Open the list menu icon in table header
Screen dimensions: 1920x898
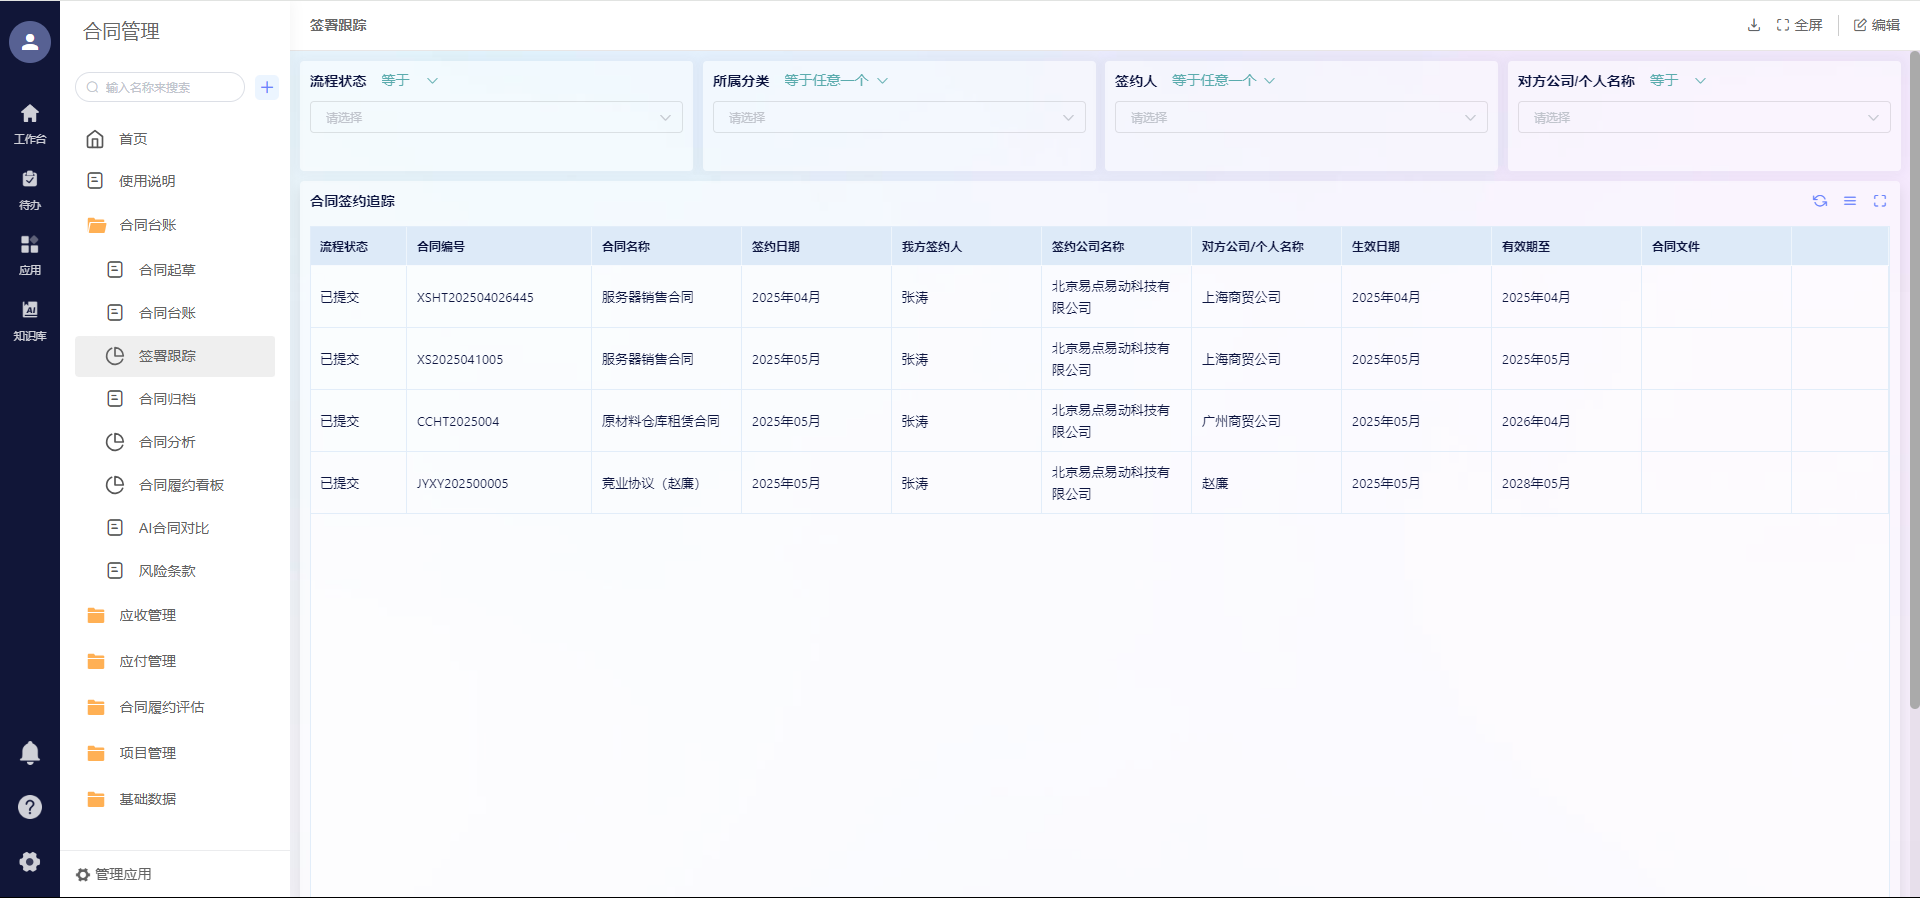pos(1850,201)
